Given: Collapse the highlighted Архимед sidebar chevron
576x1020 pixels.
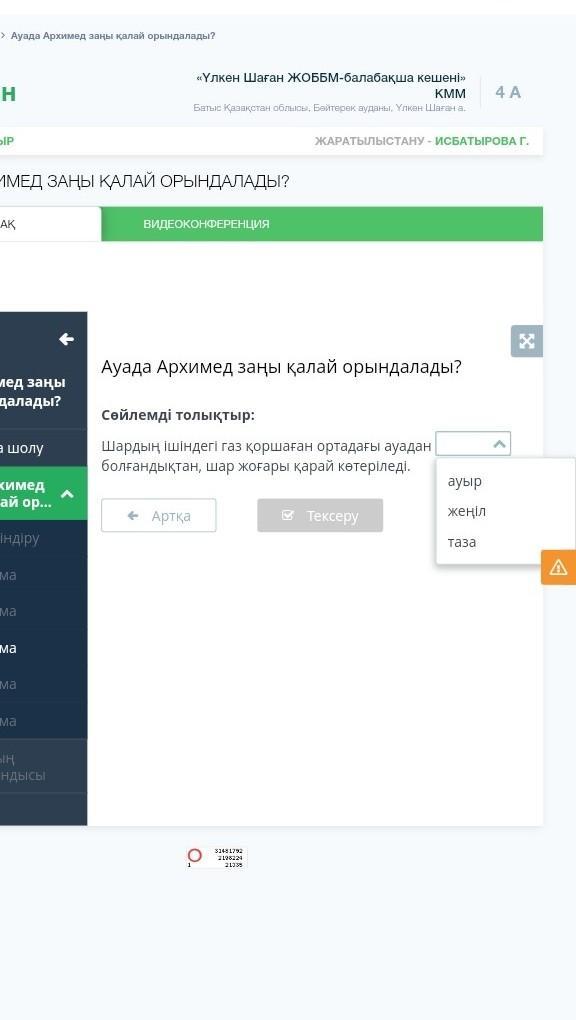Looking at the screenshot, I should click(66, 494).
